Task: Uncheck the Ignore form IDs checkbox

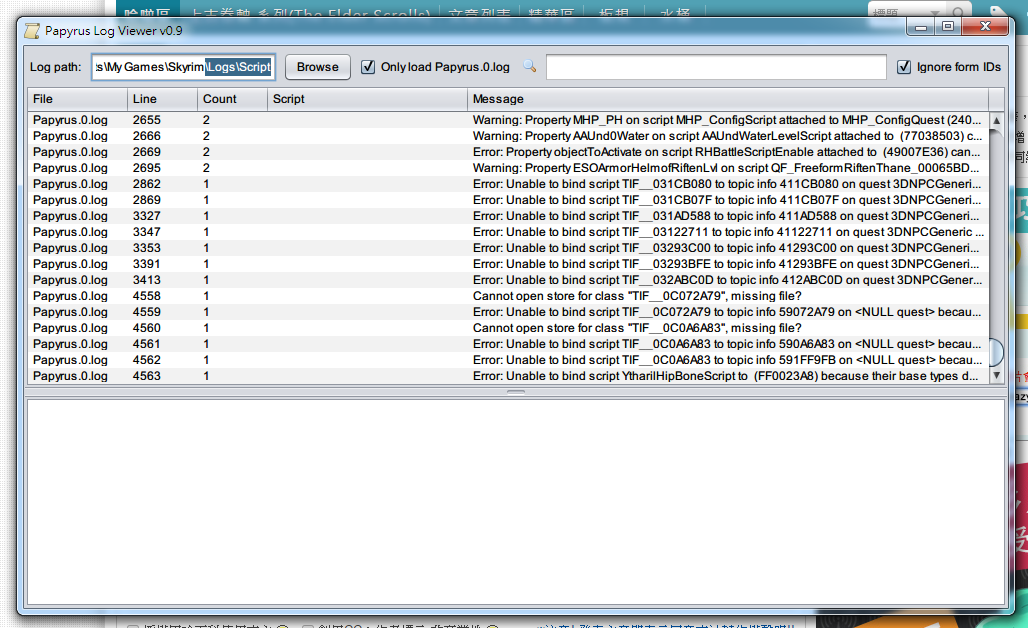Action: (904, 67)
